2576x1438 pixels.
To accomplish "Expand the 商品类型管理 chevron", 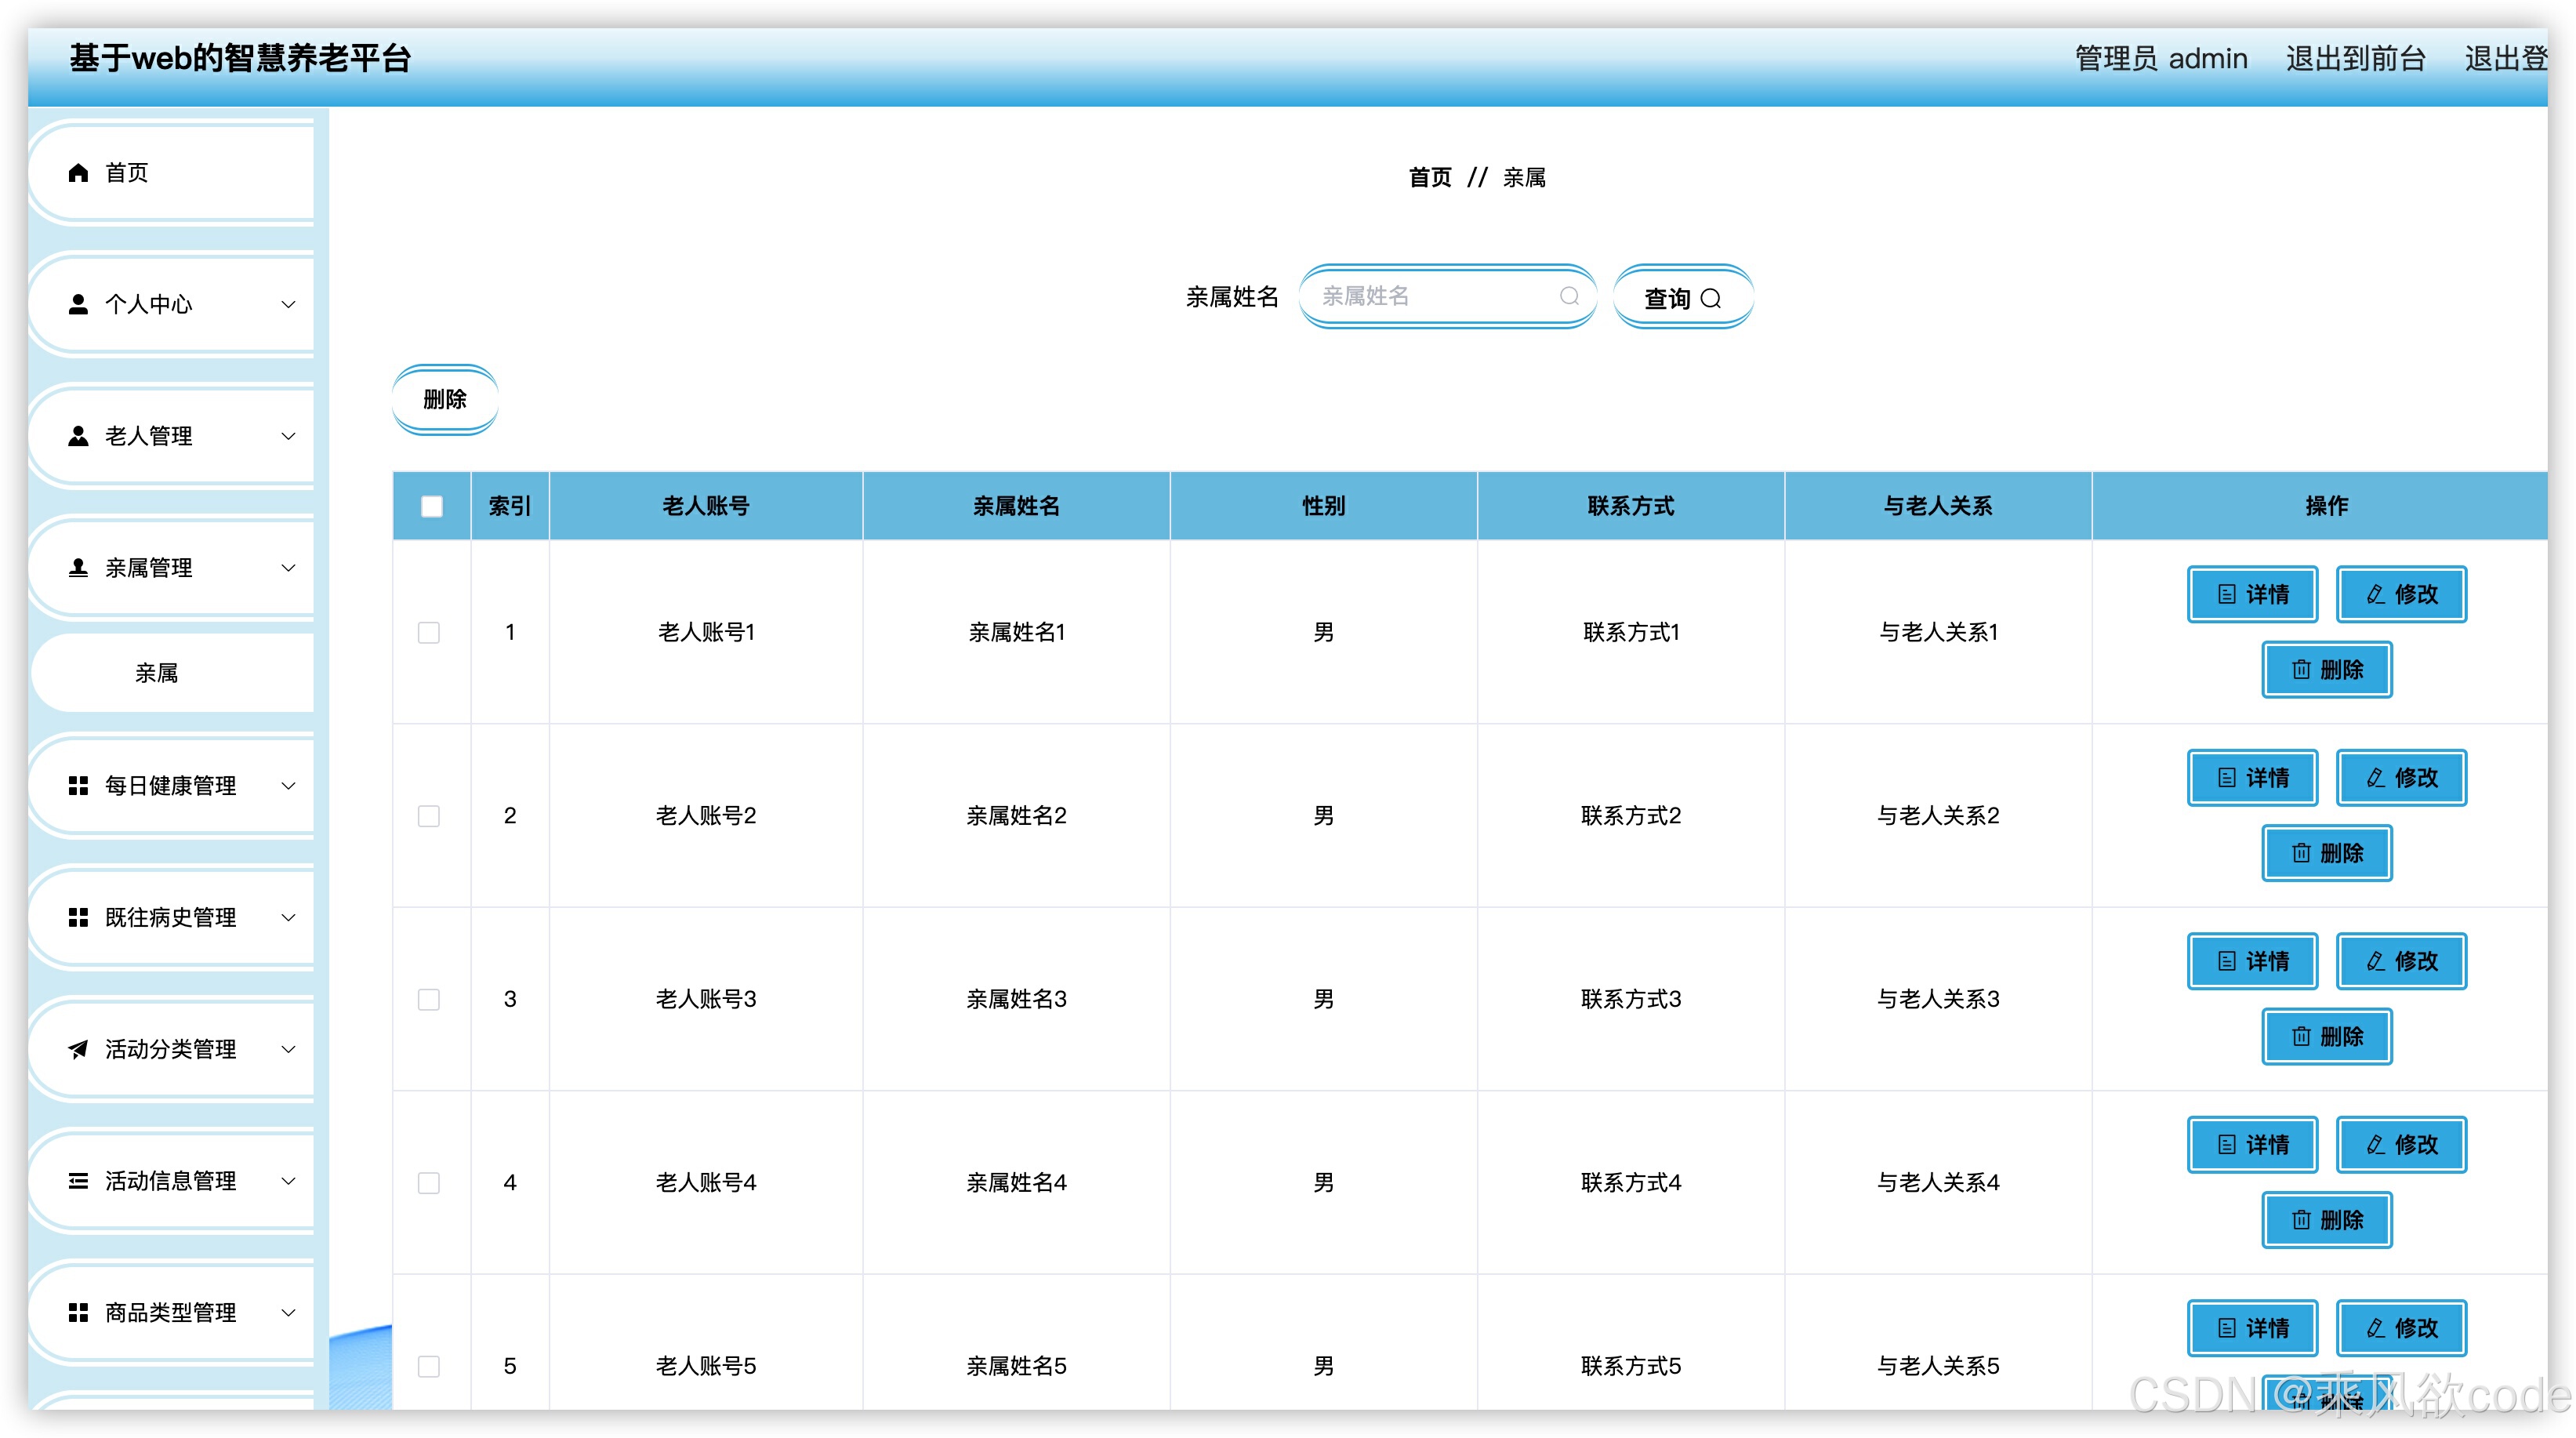I will [x=288, y=1313].
